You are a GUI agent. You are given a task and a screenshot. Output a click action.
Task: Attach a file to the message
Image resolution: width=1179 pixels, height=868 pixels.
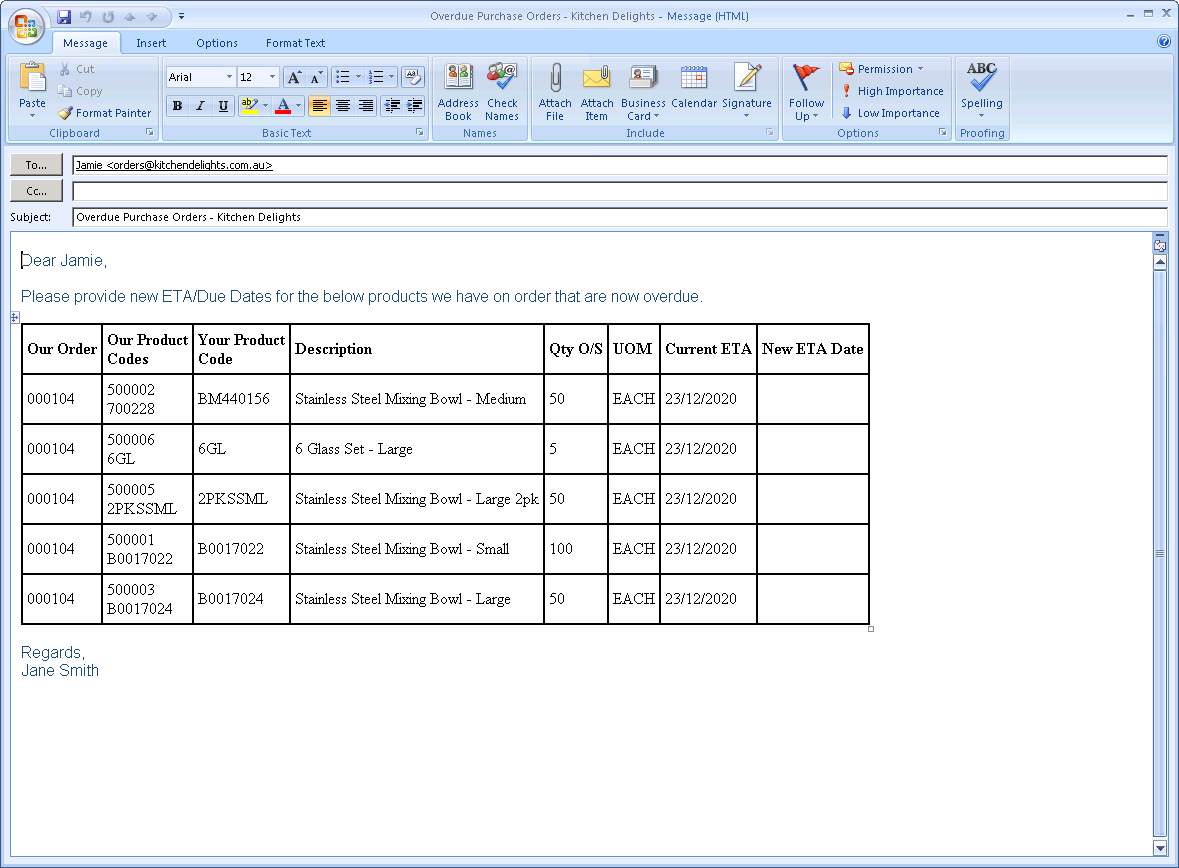554,90
